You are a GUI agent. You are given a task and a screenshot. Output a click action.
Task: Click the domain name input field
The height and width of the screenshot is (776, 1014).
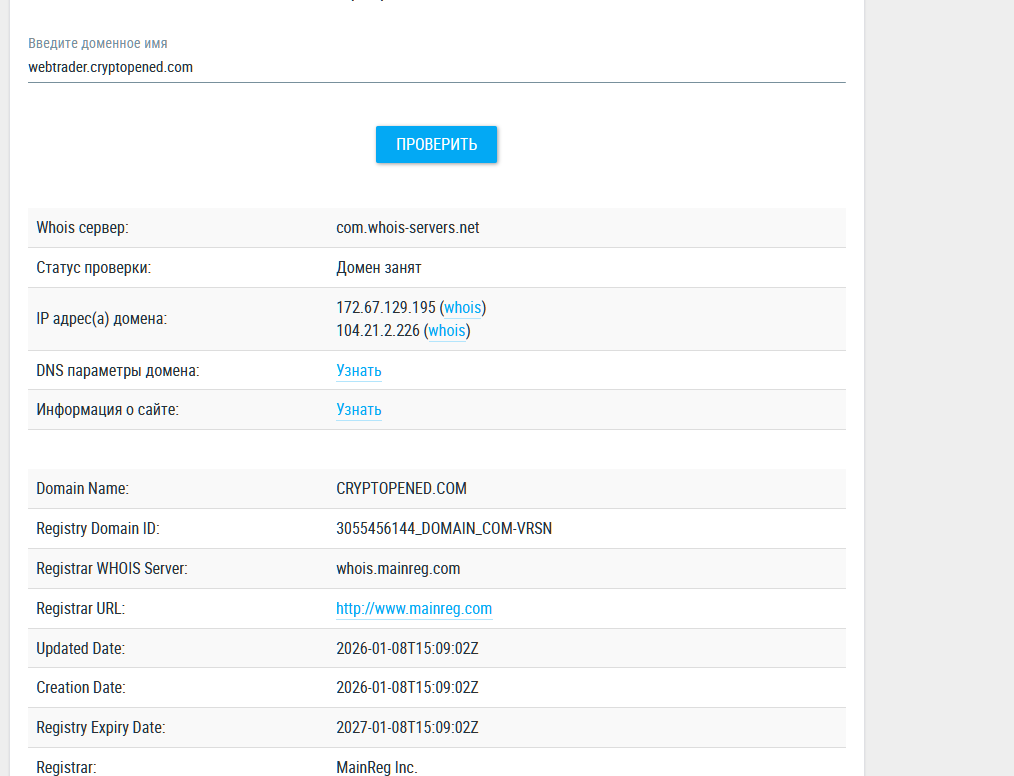437,67
